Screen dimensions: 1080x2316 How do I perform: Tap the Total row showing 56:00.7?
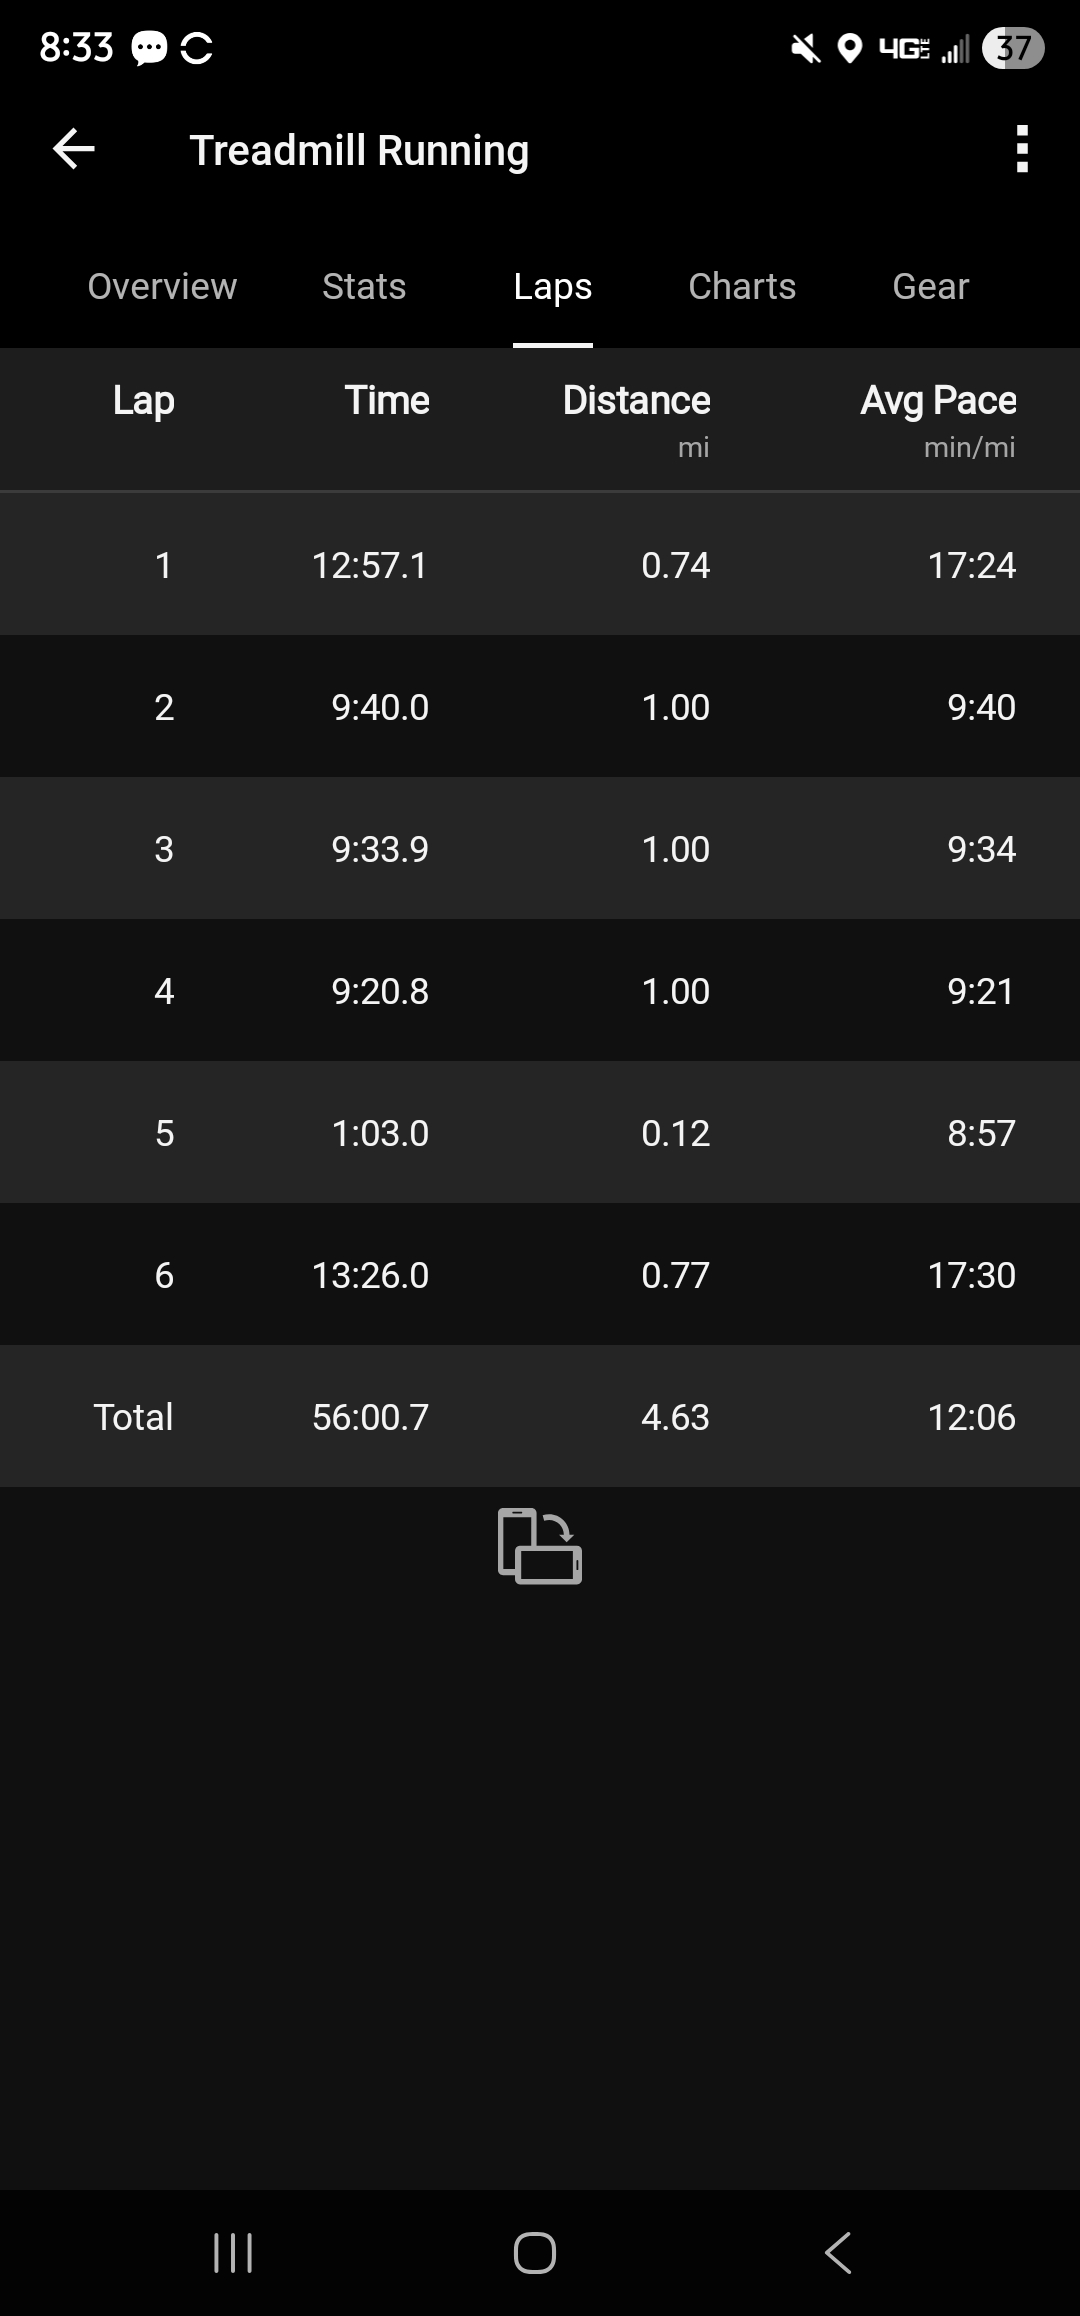pos(540,1417)
